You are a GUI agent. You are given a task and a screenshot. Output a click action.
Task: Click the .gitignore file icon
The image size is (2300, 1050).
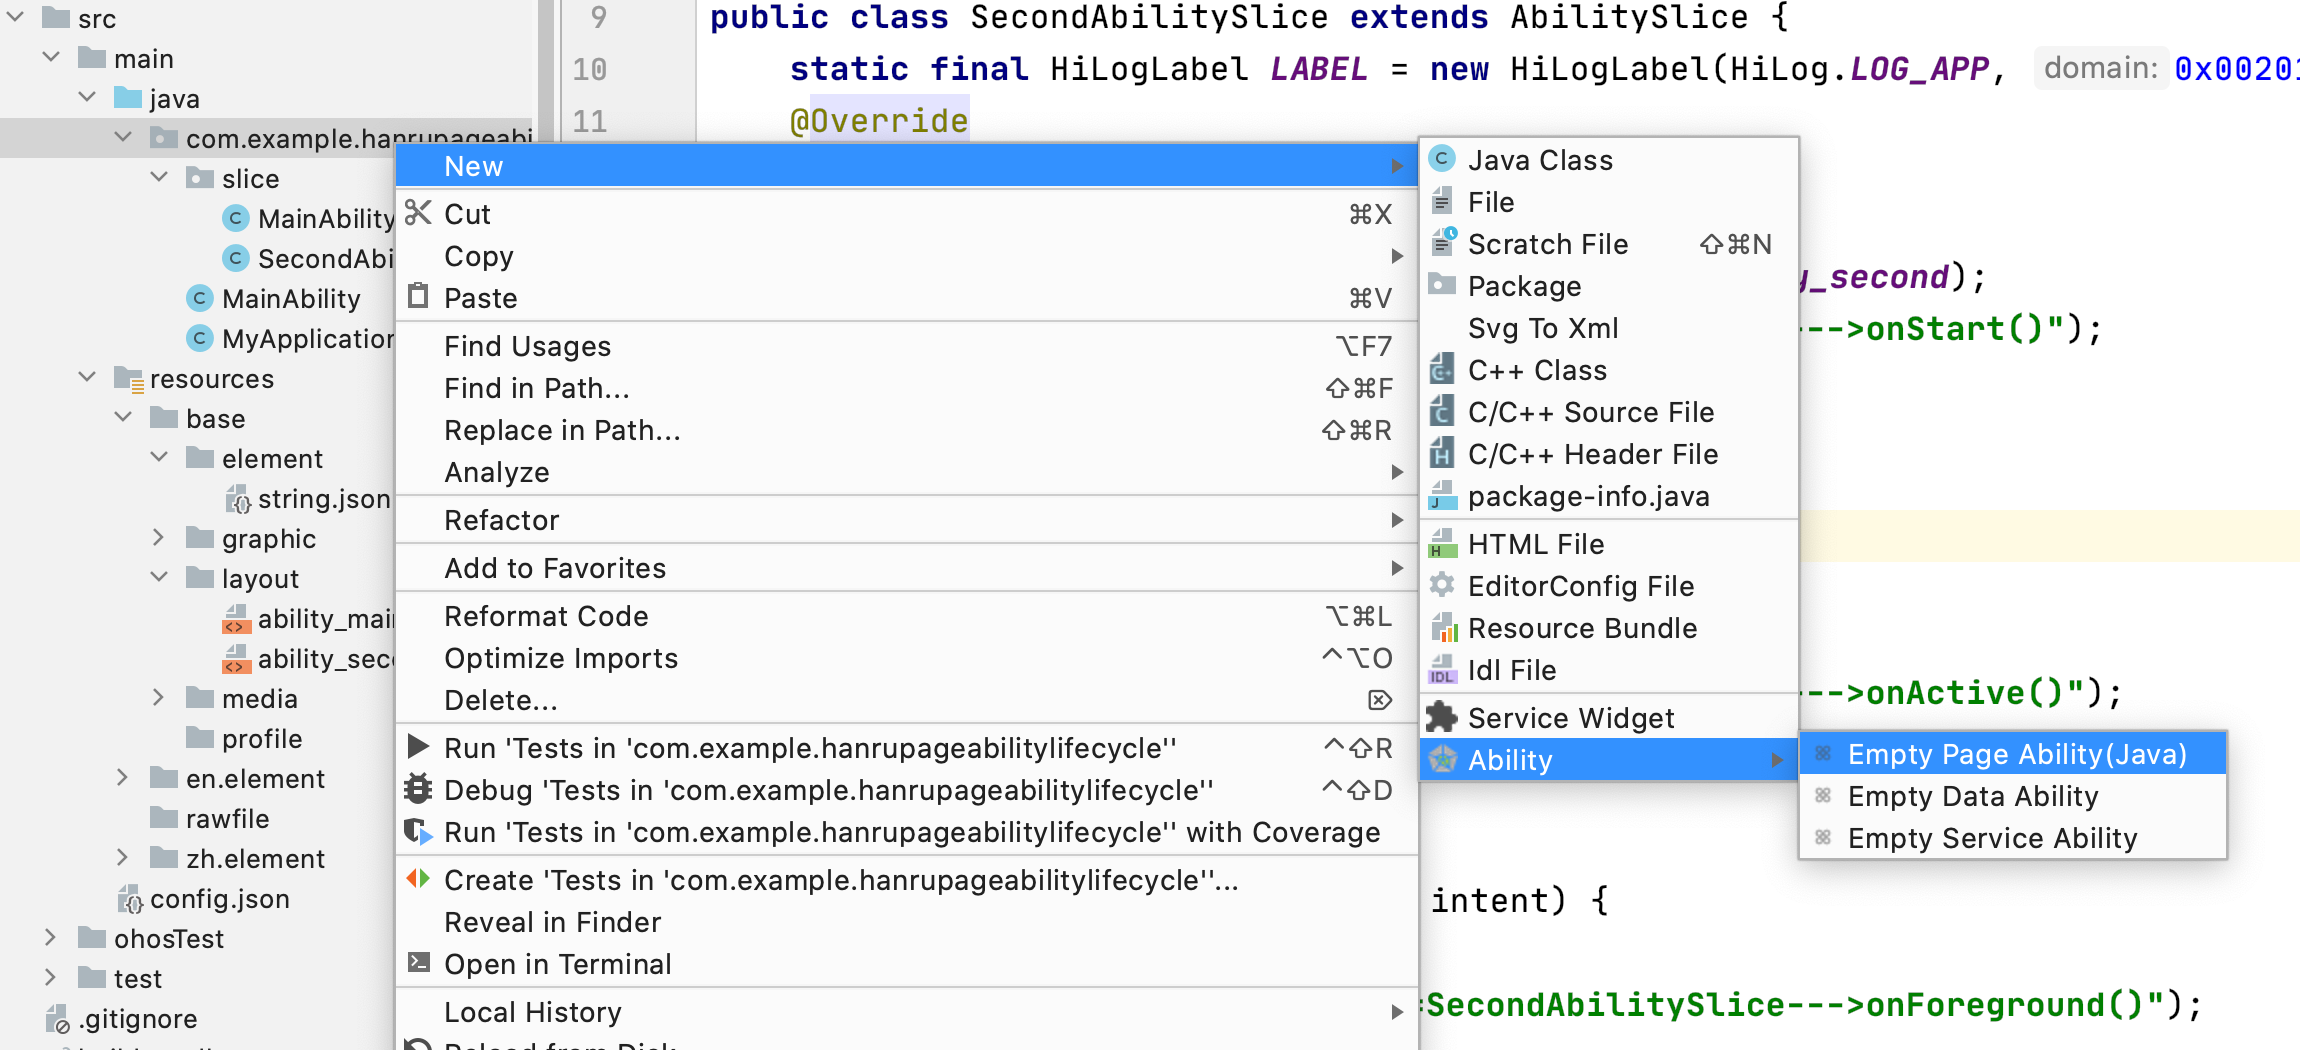[57, 1019]
